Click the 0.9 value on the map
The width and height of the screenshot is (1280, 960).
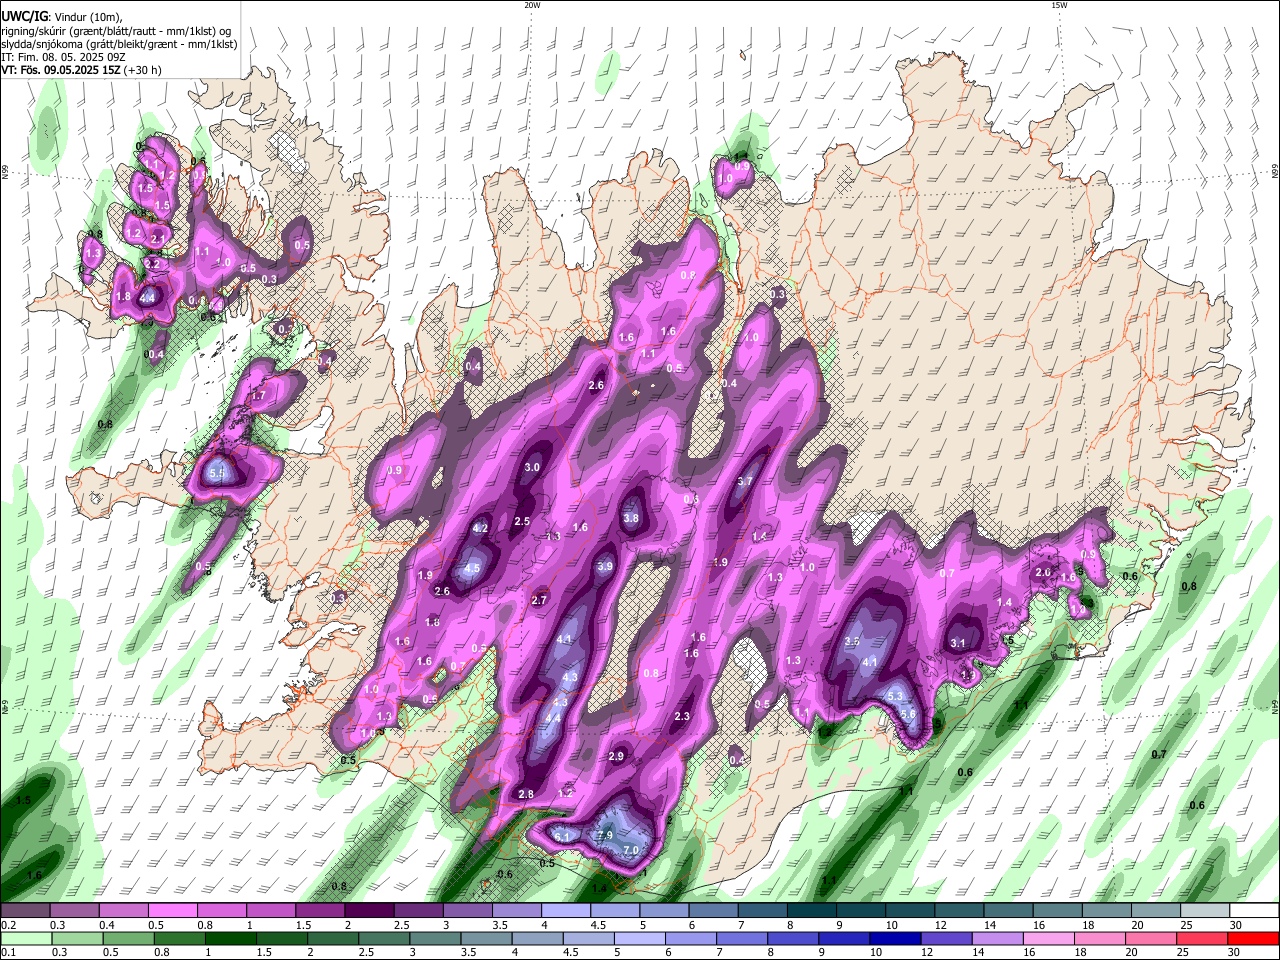(394, 470)
